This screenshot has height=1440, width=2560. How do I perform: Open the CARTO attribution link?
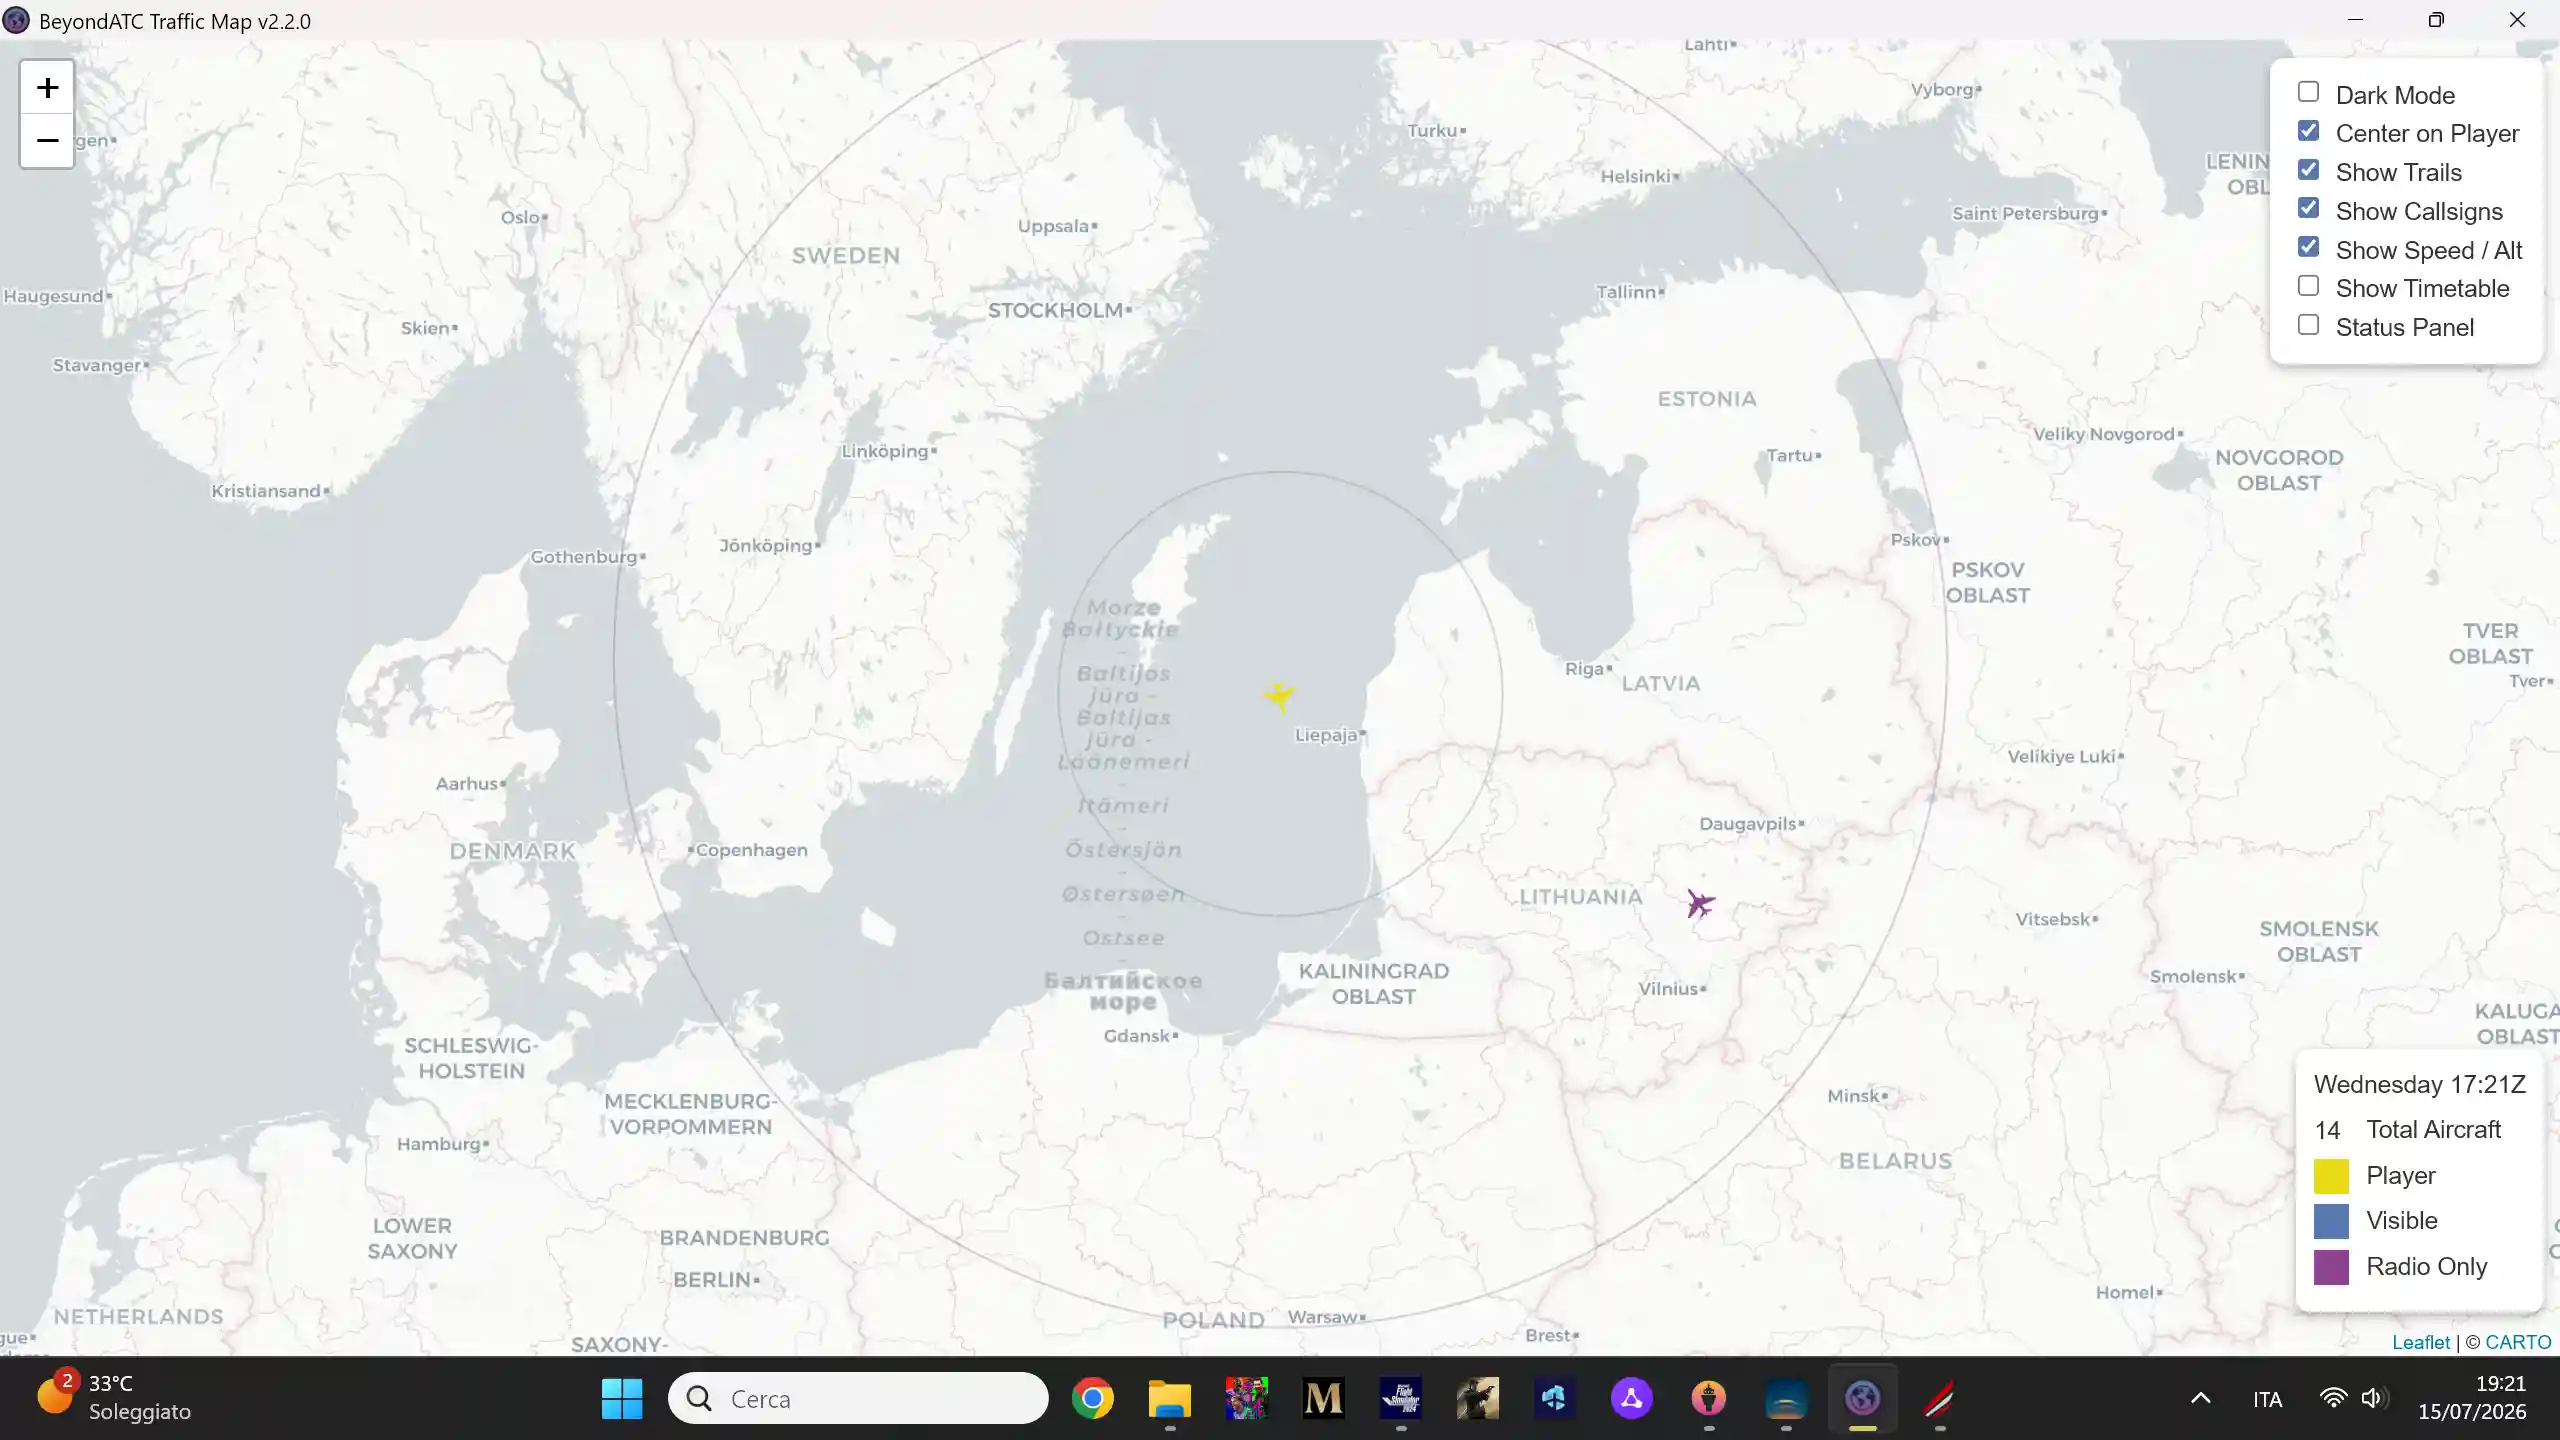click(x=2518, y=1342)
